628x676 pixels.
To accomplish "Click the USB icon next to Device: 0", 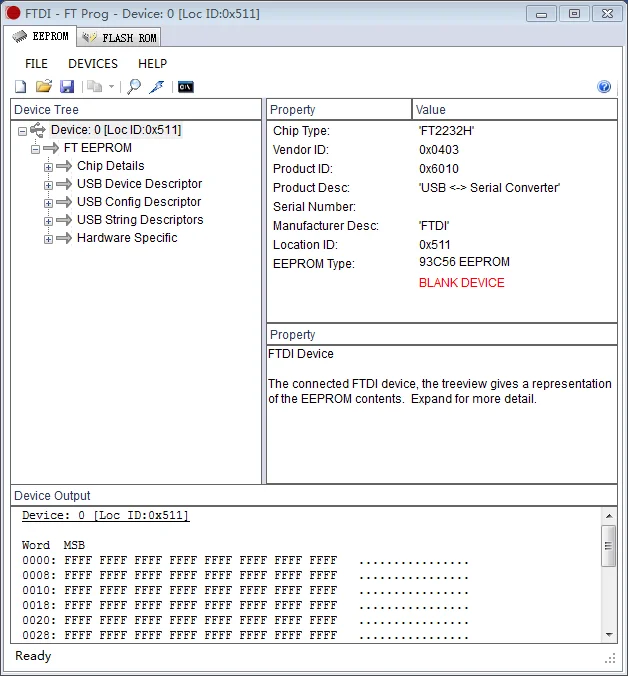I will [x=38, y=130].
